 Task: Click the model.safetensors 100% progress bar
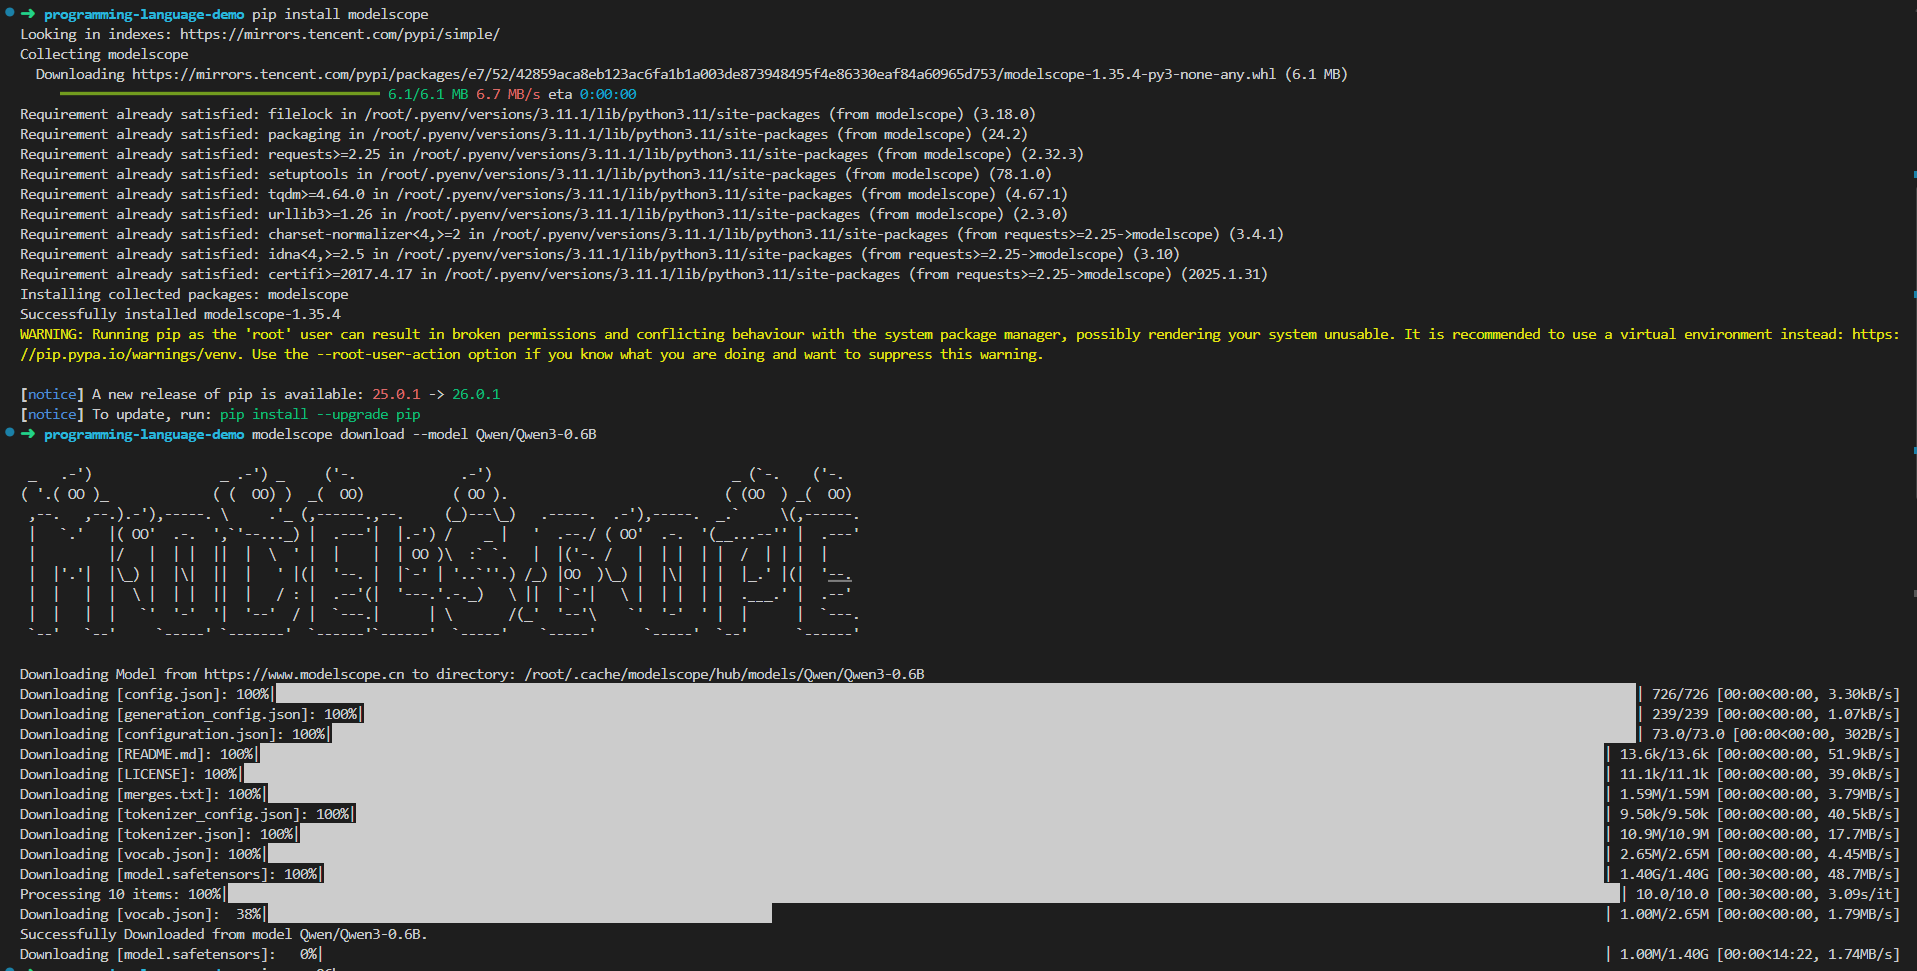(x=964, y=874)
